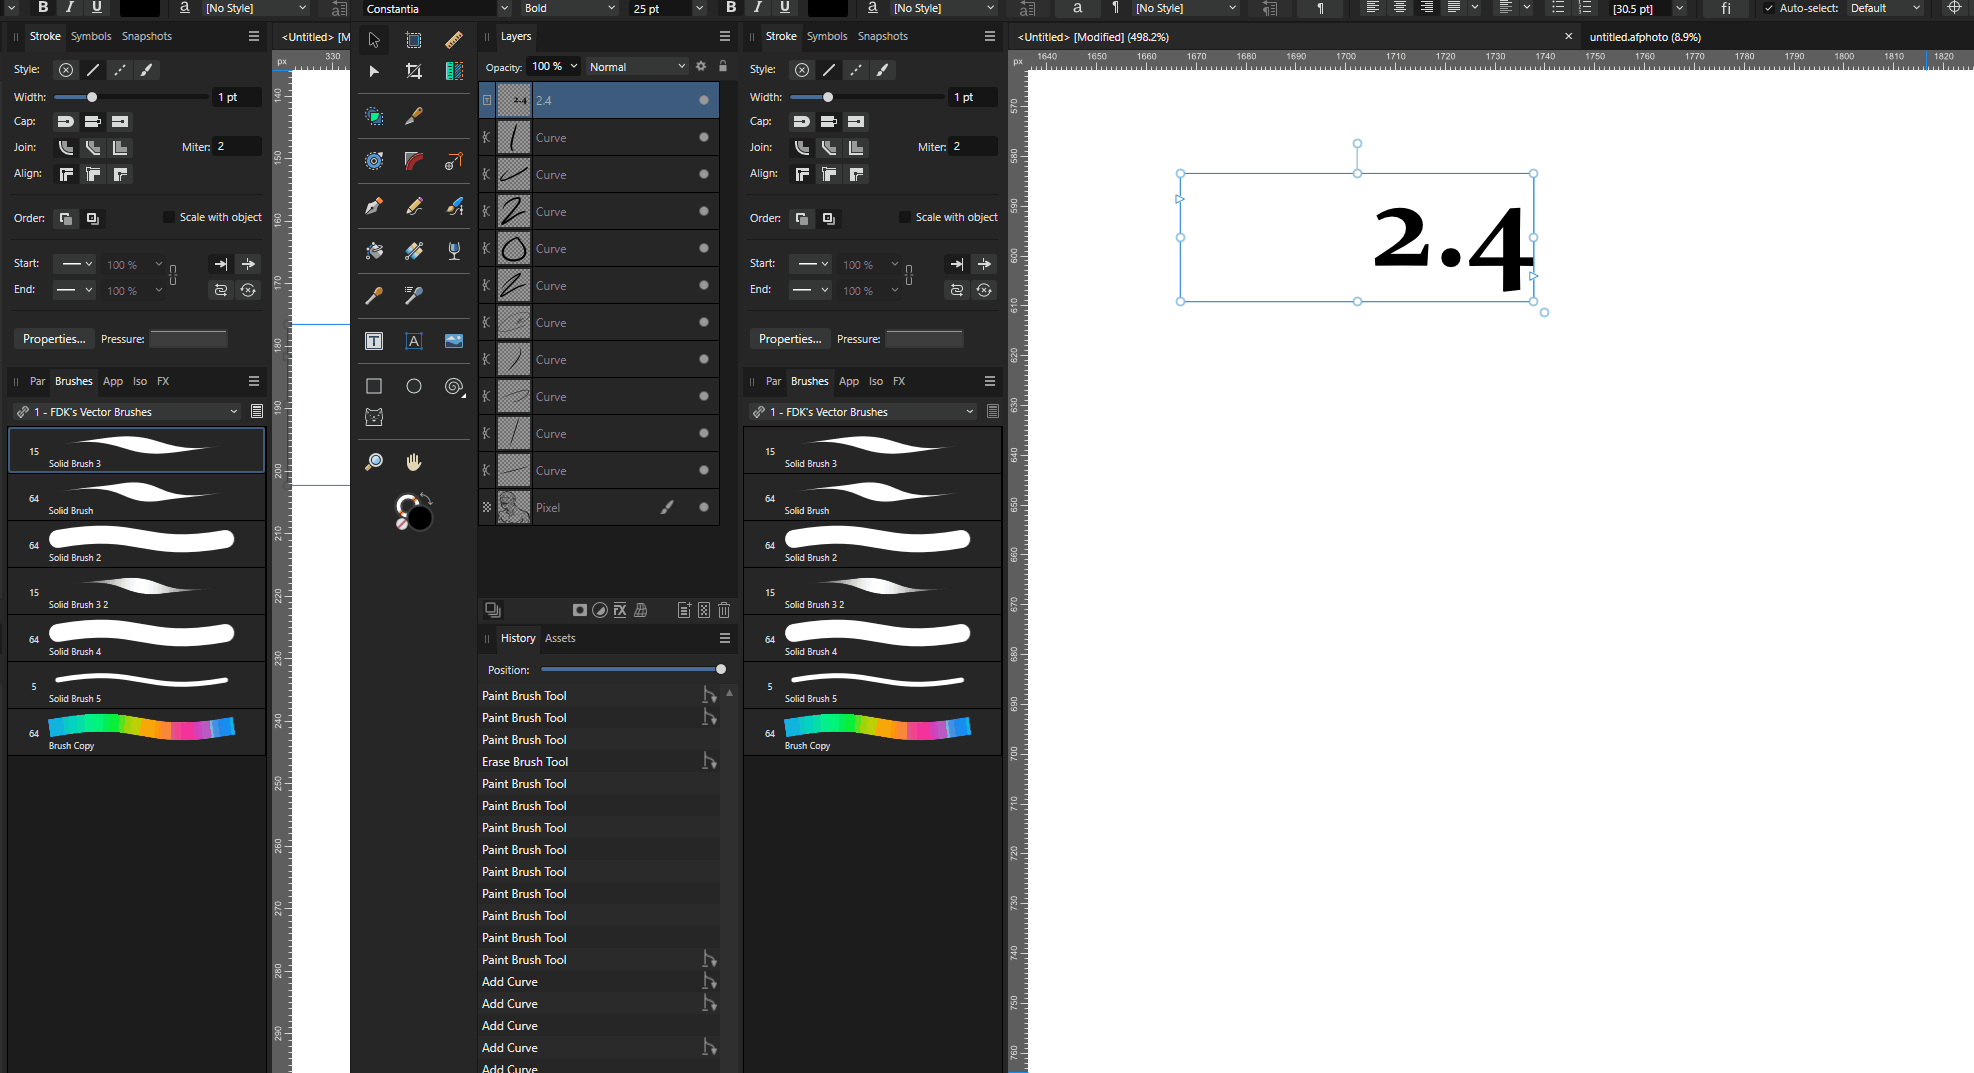Enable Scale with object in left Stroke panel
This screenshot has height=1073, width=1974.
coord(168,217)
